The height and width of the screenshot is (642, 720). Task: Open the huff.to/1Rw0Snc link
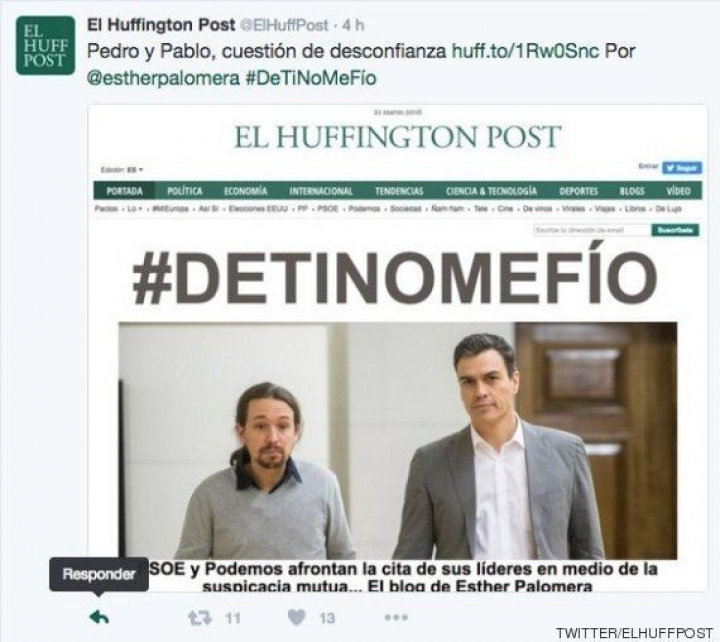(525, 51)
